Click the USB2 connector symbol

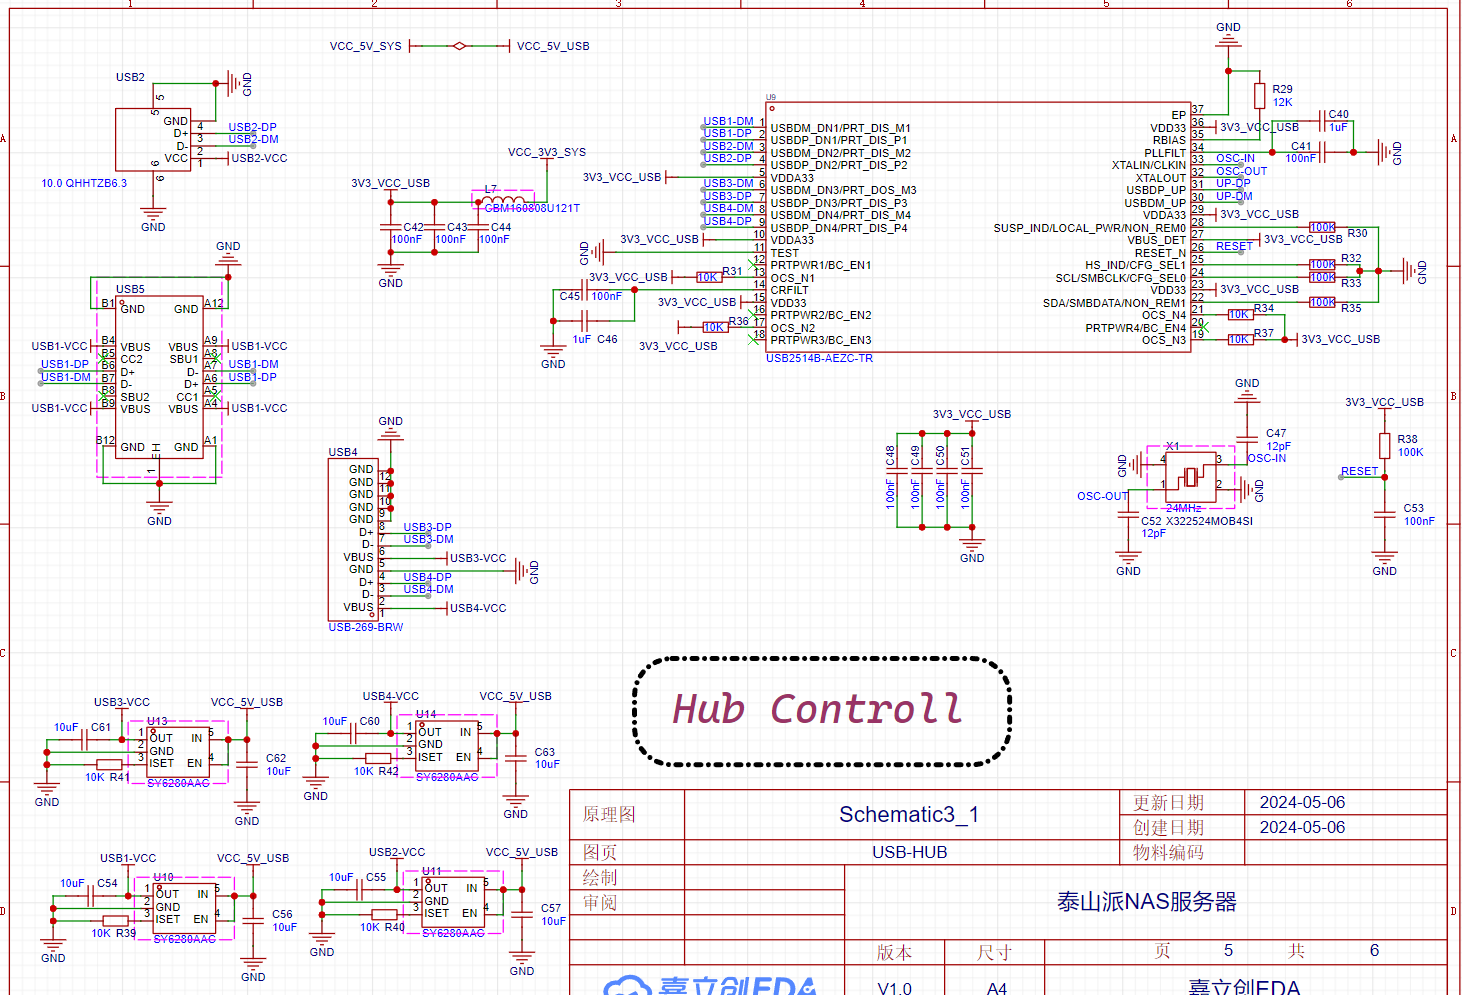click(x=153, y=139)
